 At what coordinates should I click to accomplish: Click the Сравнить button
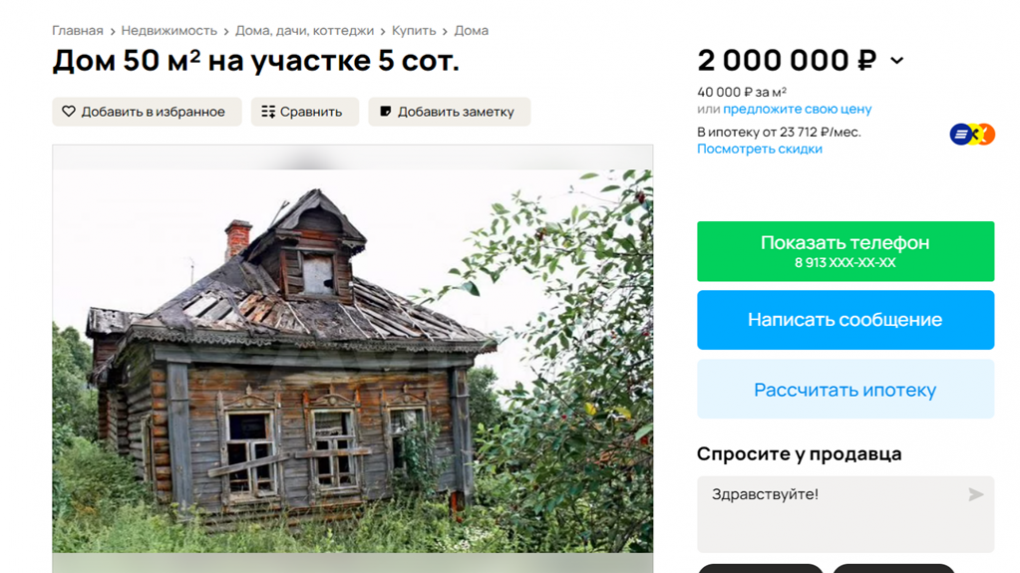click(x=305, y=112)
